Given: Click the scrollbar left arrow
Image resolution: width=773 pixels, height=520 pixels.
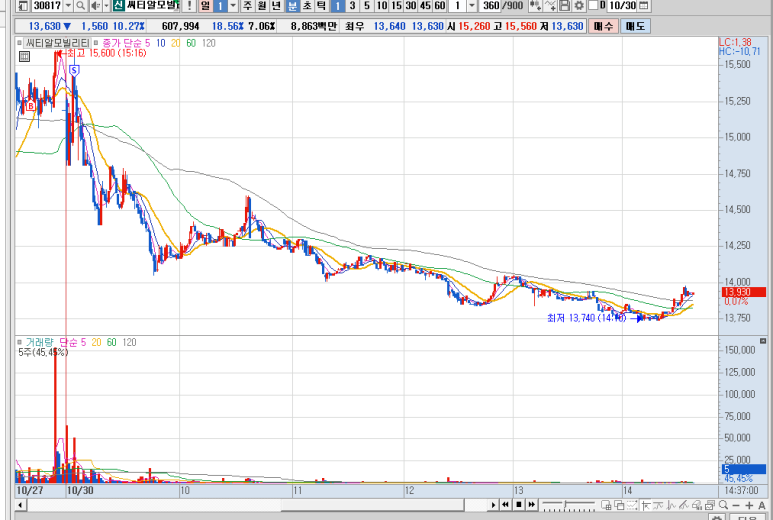Looking at the screenshot, I should pyautogui.click(x=20, y=505).
